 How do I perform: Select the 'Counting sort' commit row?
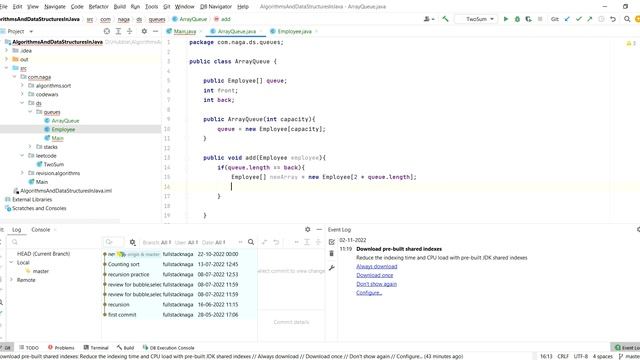(x=180, y=264)
